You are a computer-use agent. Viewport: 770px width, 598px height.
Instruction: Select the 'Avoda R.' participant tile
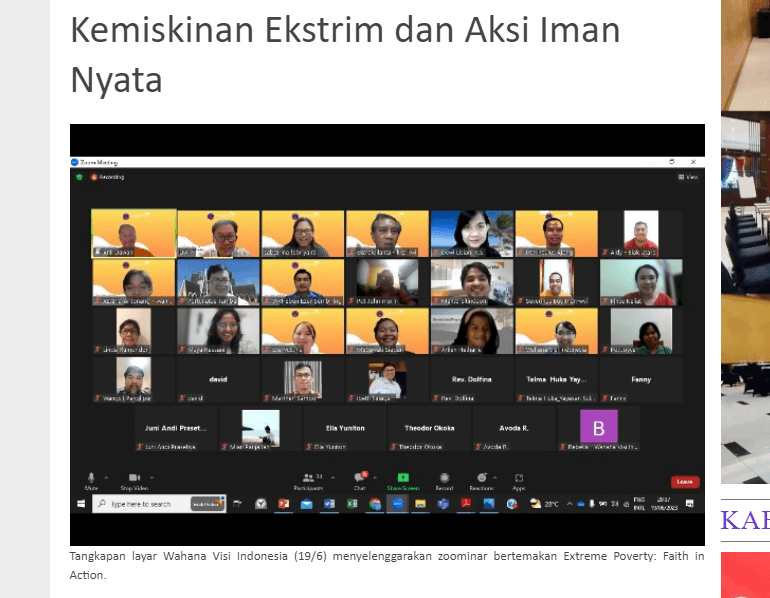[514, 428]
